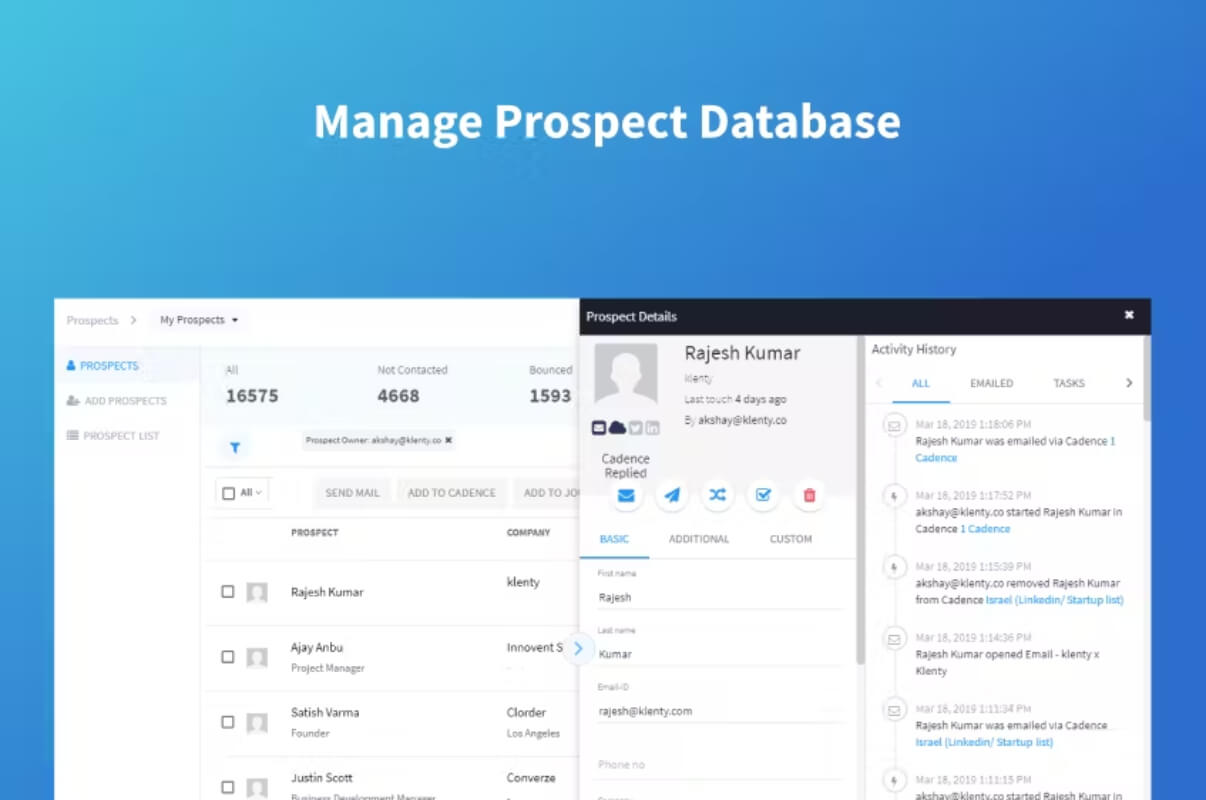Viewport: 1206px width, 800px height.
Task: Select the checkbox beside Ajay Anbu
Action: (x=228, y=657)
